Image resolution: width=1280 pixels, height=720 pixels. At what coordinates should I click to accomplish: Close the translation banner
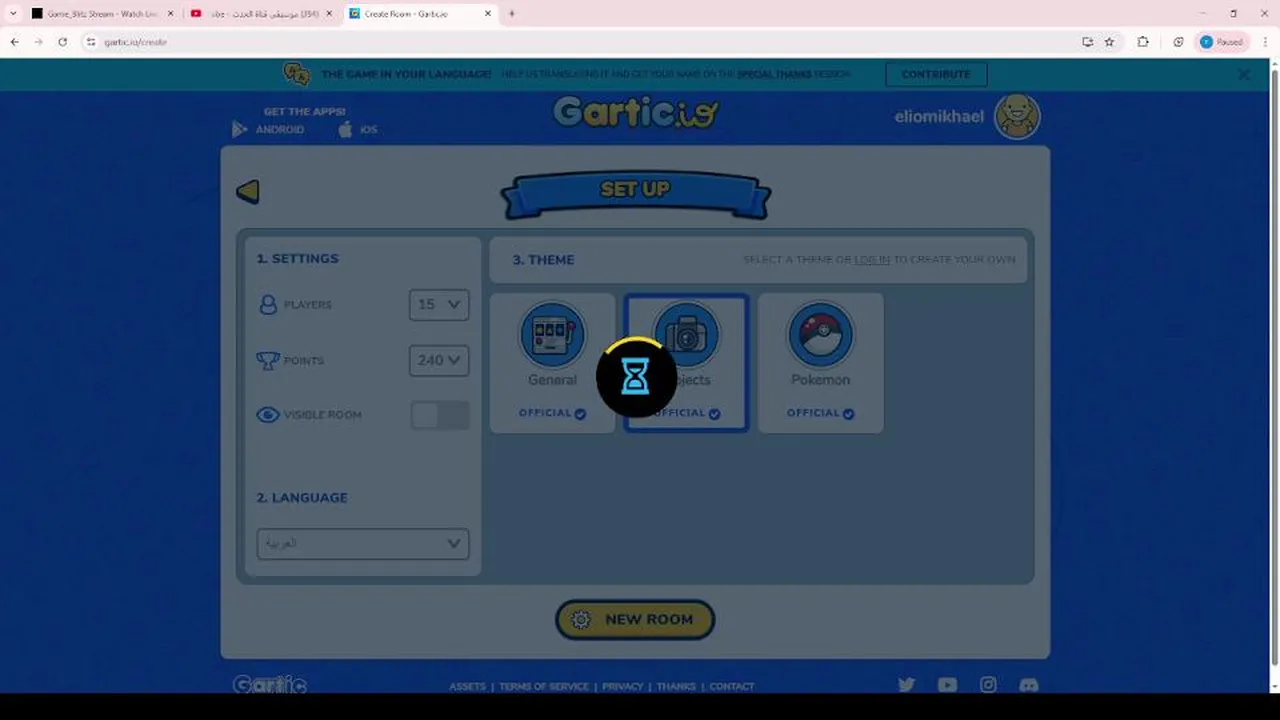click(1244, 74)
